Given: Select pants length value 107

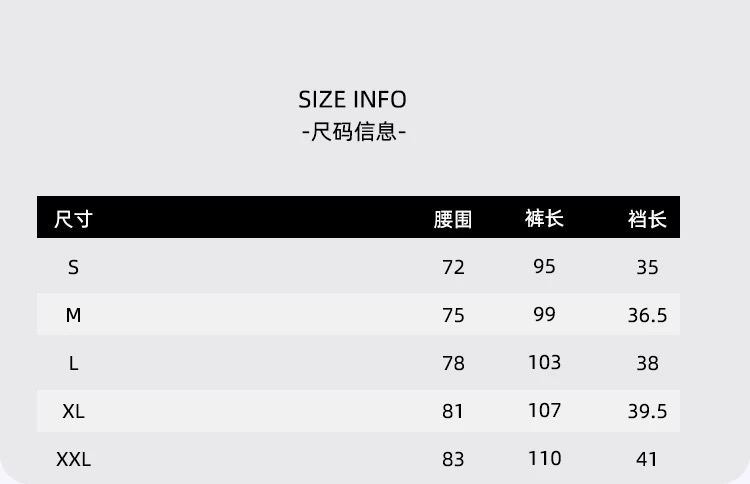Looking at the screenshot, I should pyautogui.click(x=544, y=410).
